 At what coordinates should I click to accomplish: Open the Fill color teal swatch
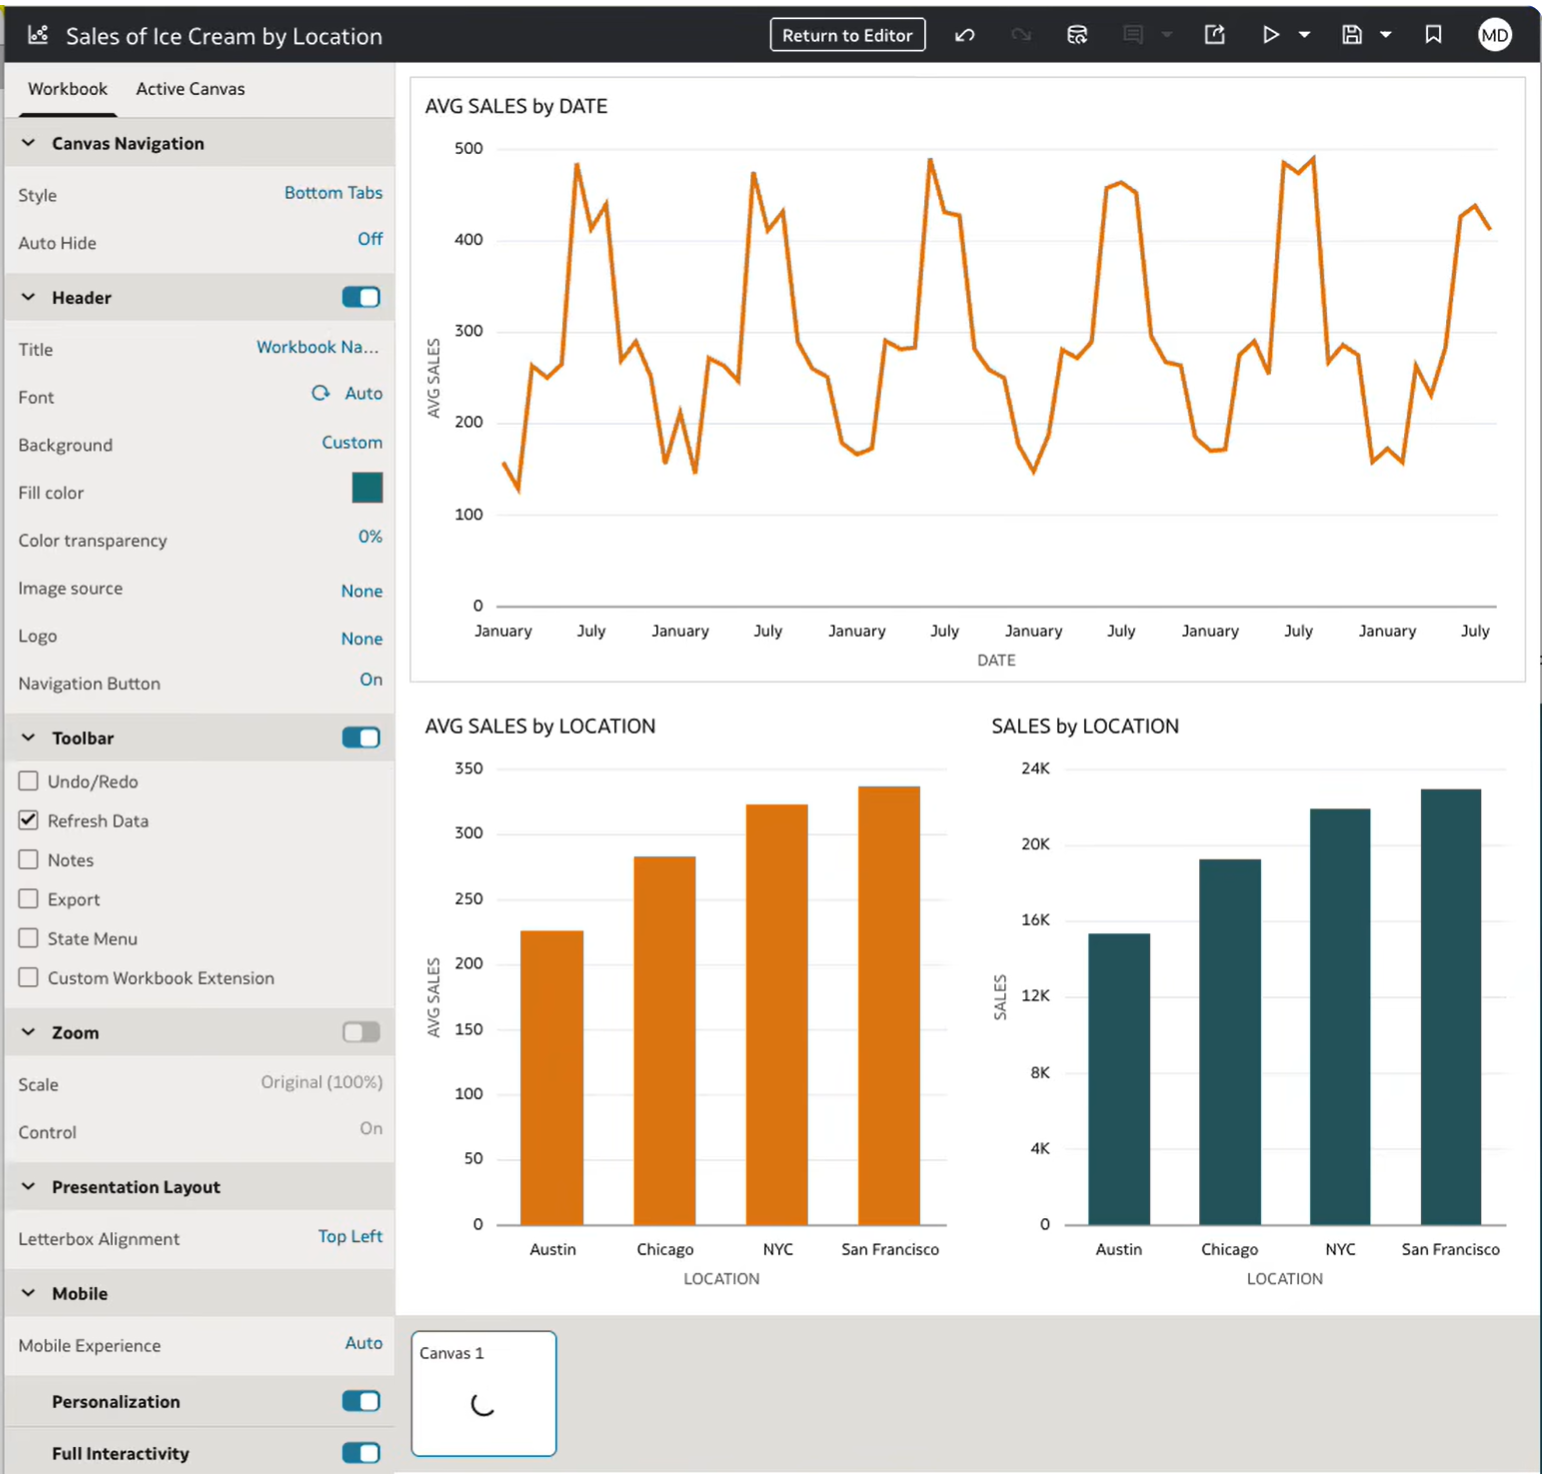tap(367, 488)
